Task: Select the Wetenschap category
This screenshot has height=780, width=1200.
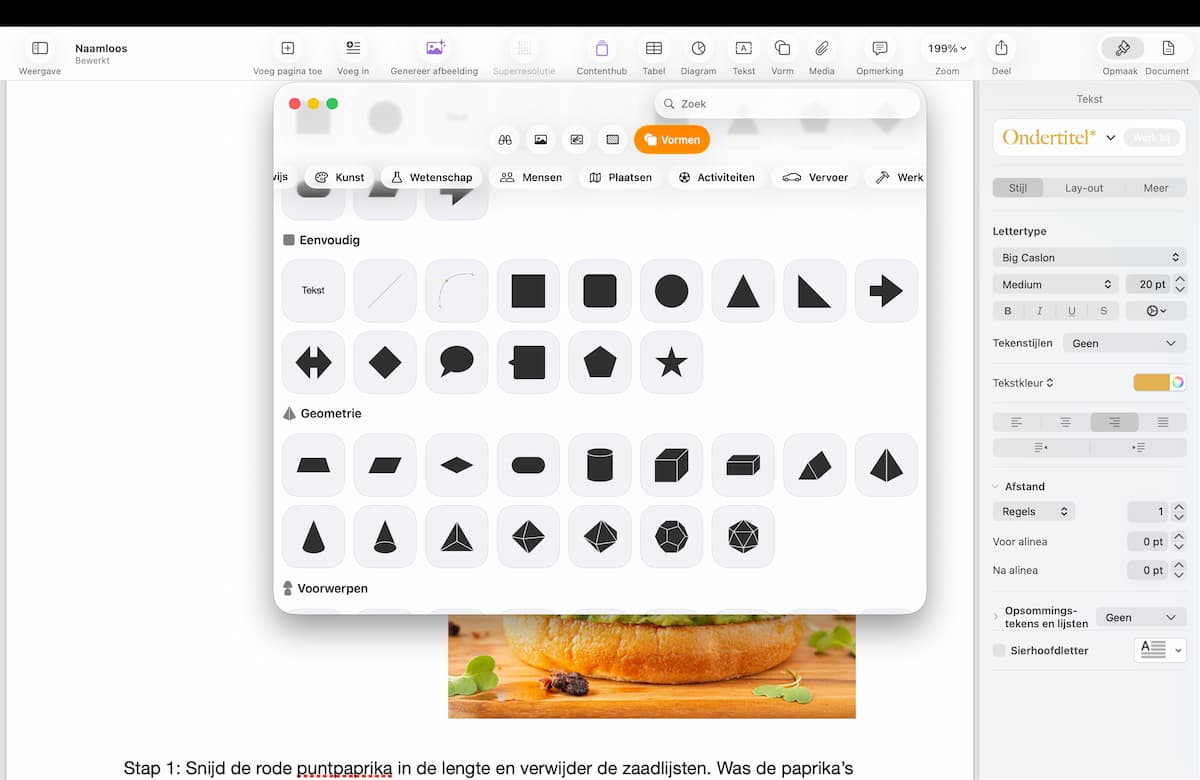Action: (x=431, y=177)
